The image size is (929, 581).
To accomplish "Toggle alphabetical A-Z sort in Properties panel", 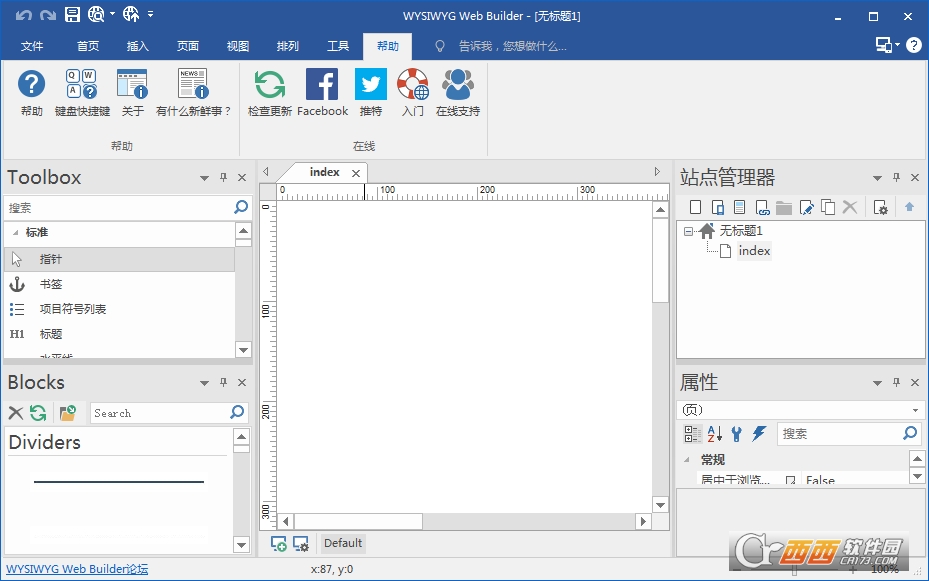I will click(714, 434).
